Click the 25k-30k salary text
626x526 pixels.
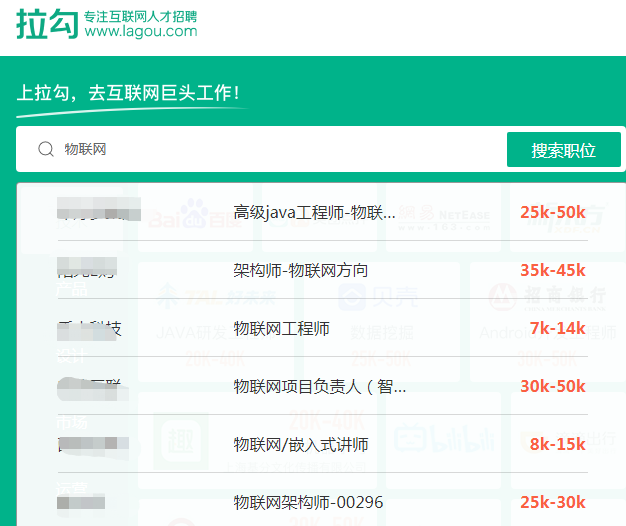[553, 502]
